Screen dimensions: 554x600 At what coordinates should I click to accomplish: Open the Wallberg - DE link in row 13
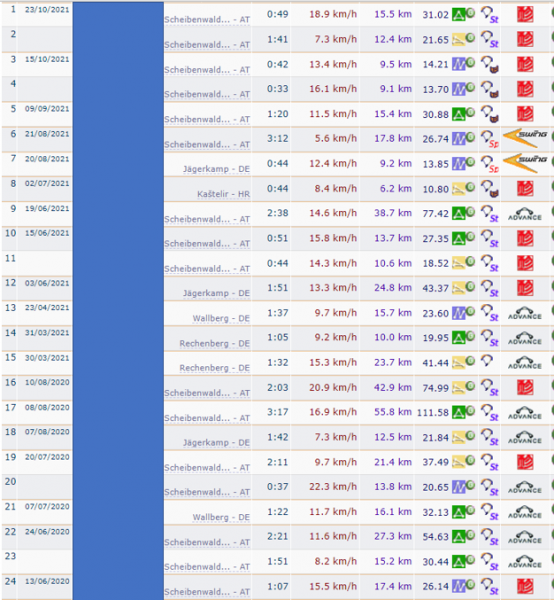(221, 318)
